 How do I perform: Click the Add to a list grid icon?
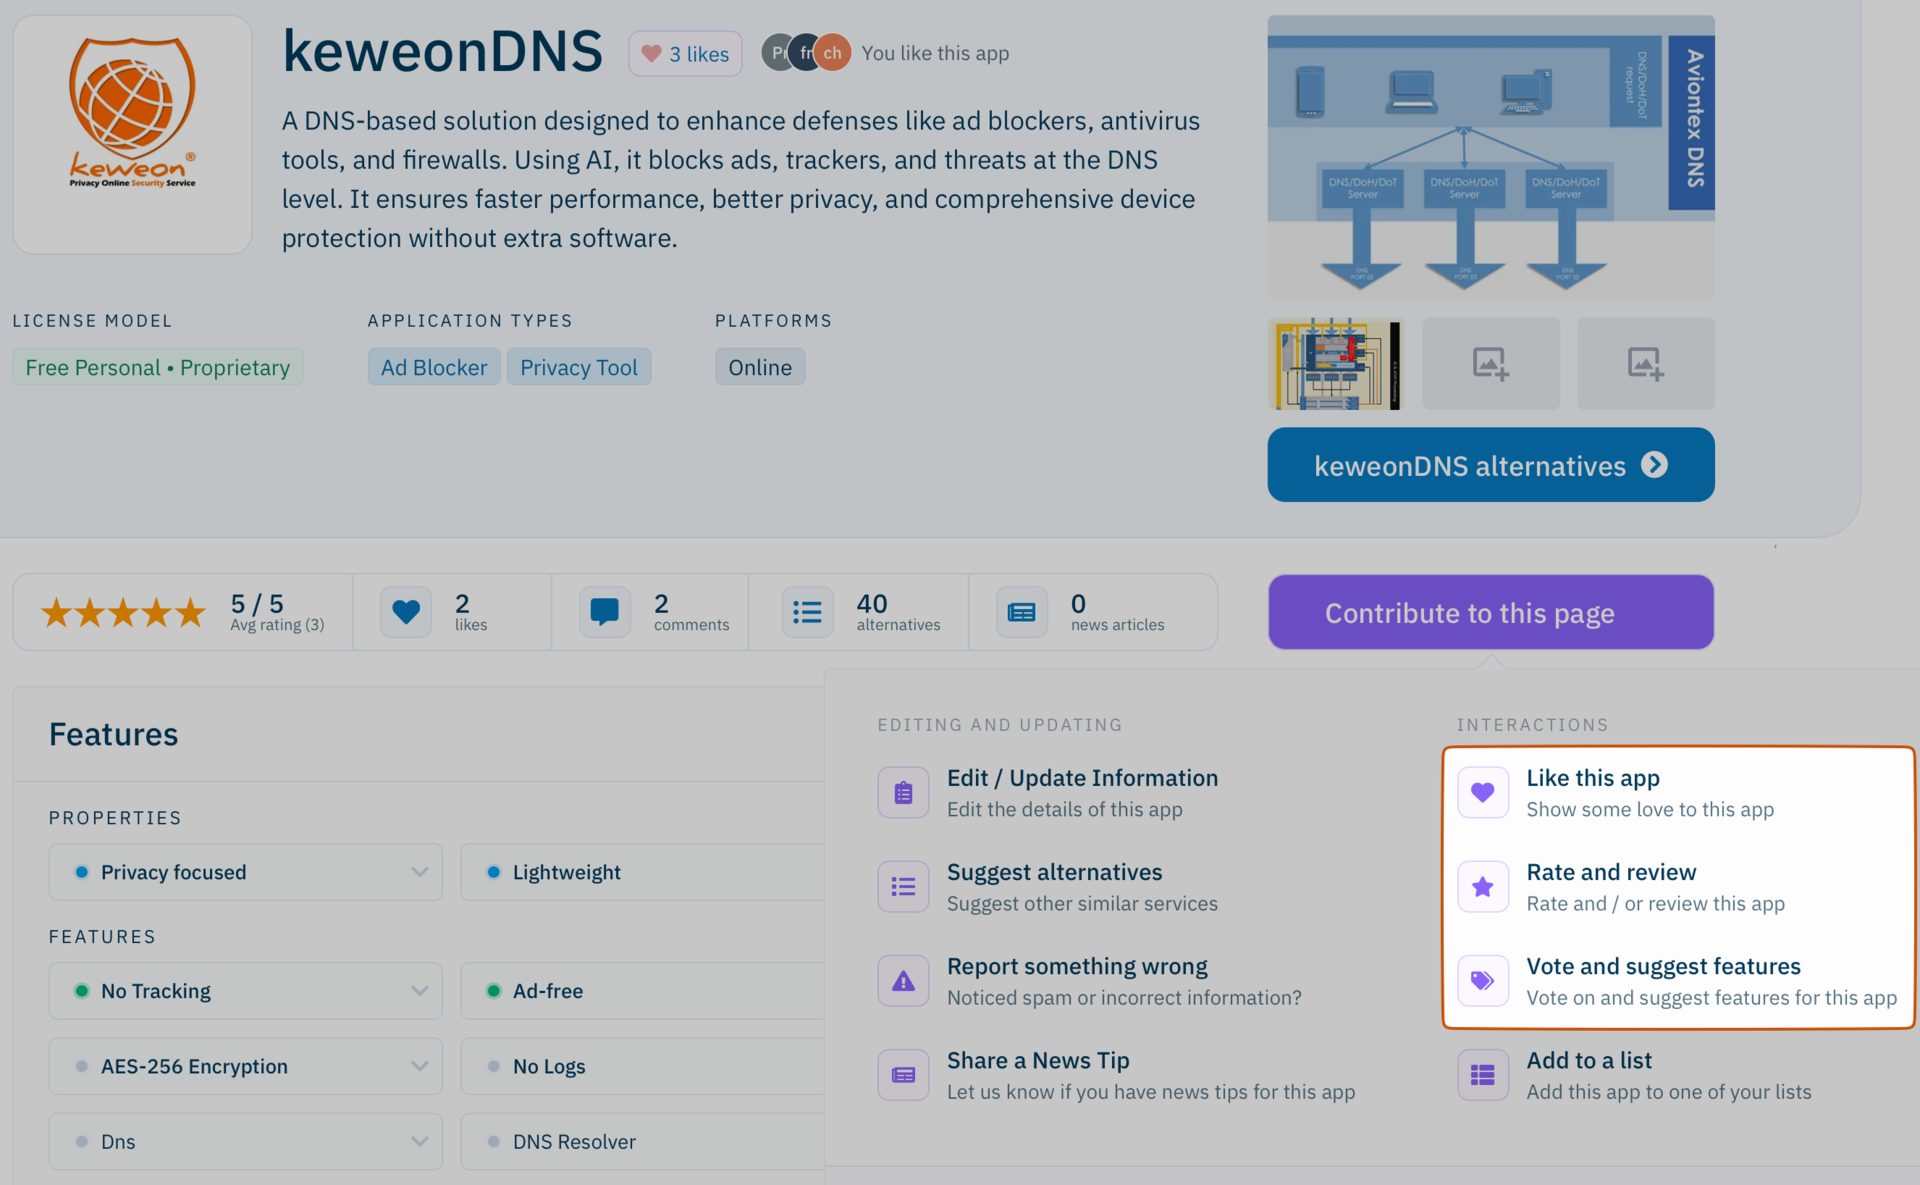click(1482, 1075)
